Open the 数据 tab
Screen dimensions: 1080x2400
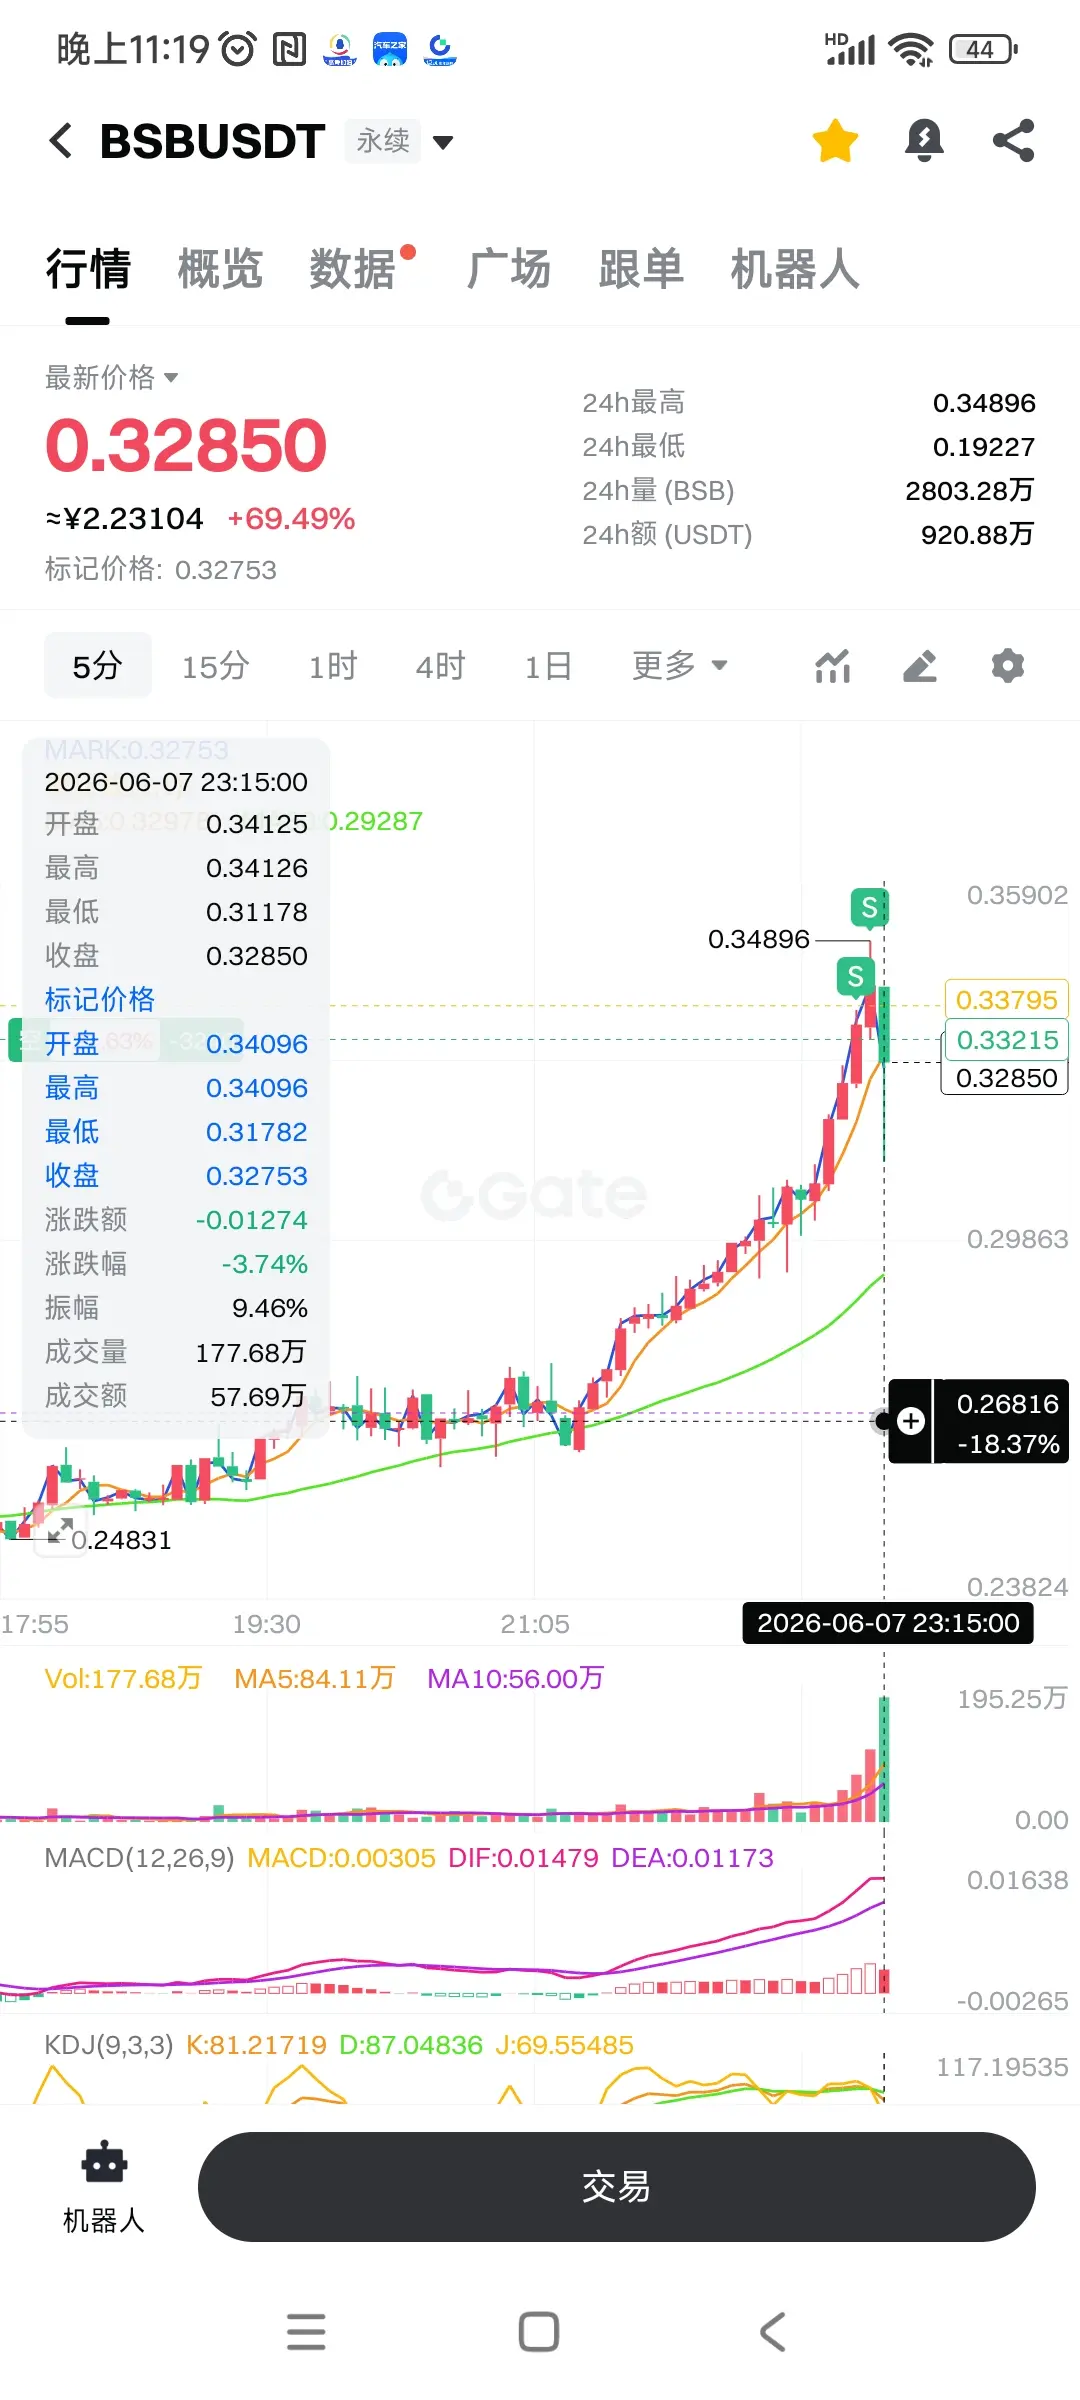[352, 269]
